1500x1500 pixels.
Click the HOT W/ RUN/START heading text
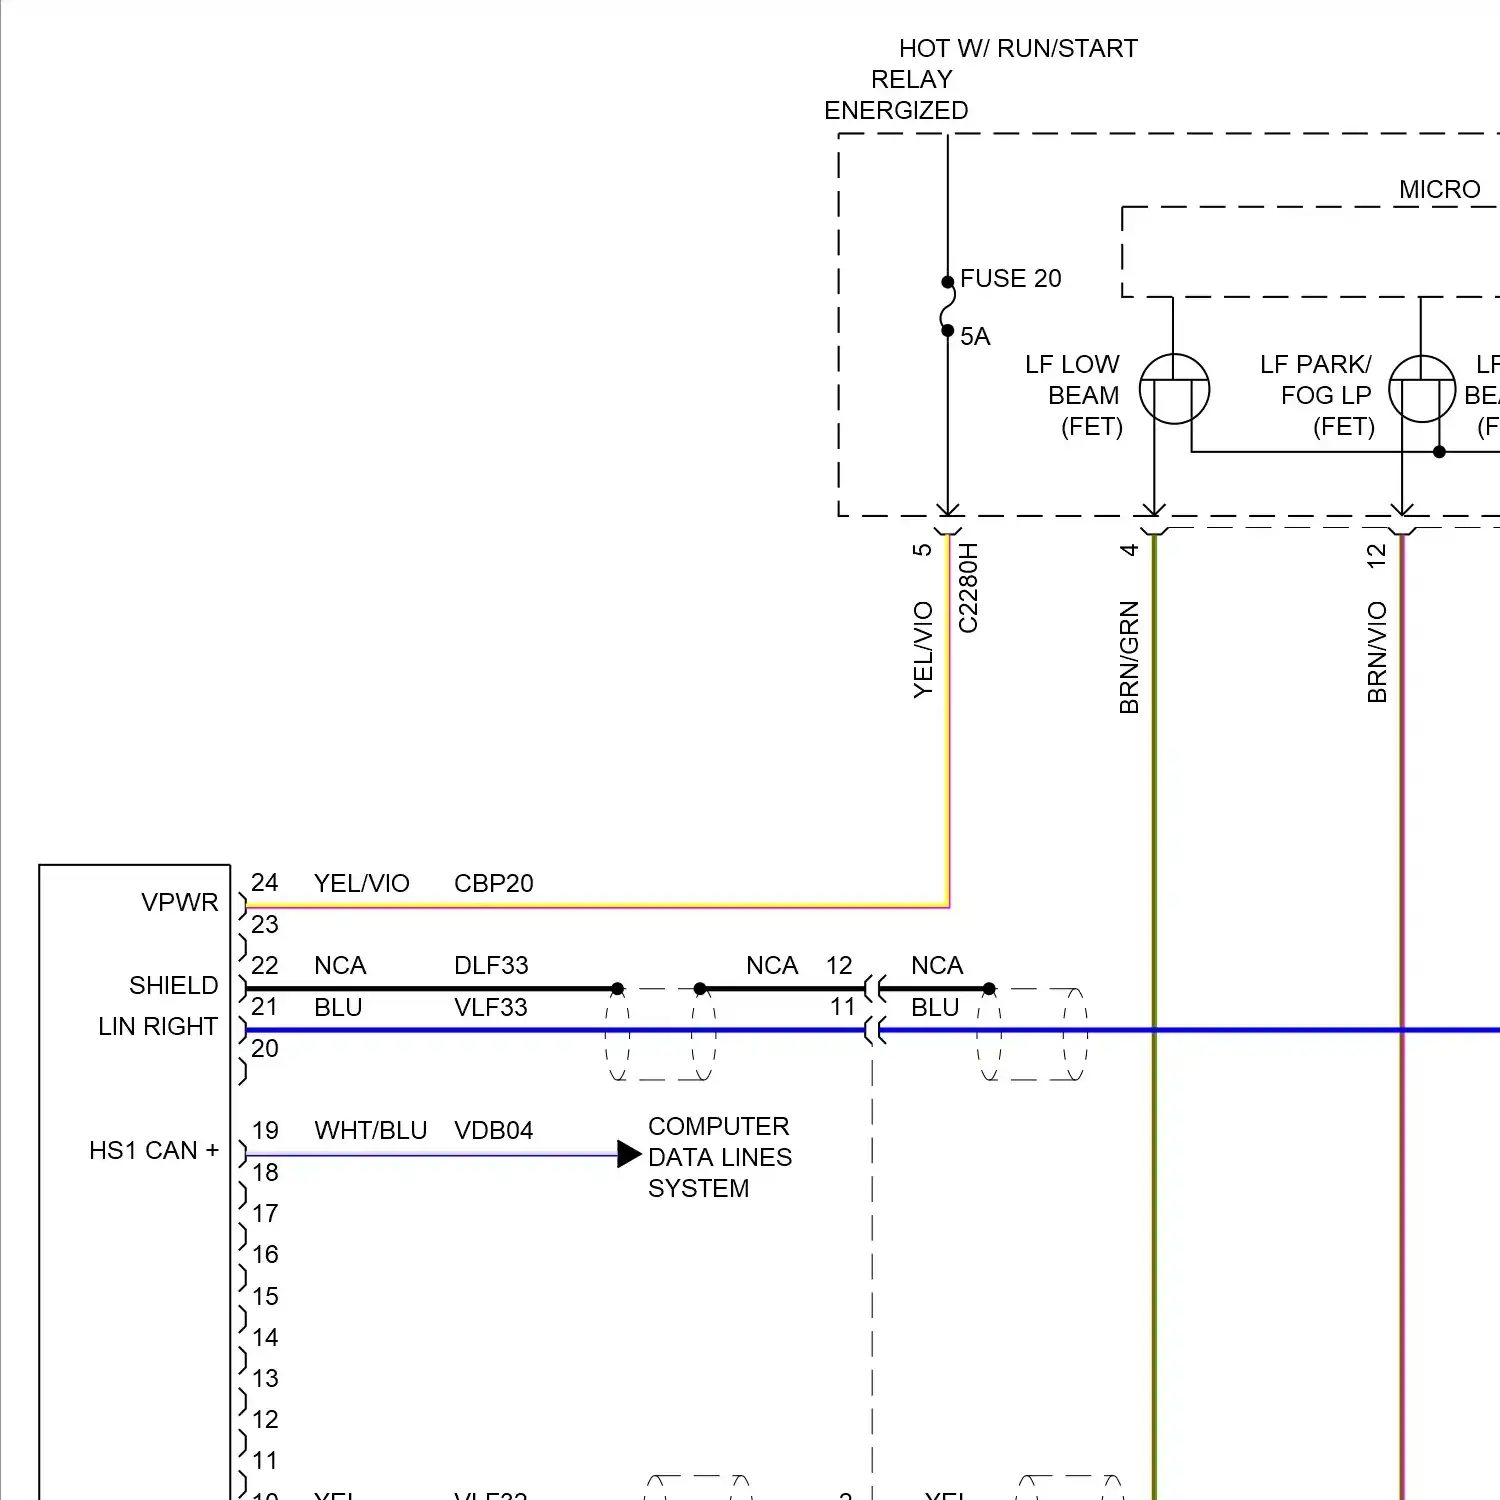[x=1017, y=49]
